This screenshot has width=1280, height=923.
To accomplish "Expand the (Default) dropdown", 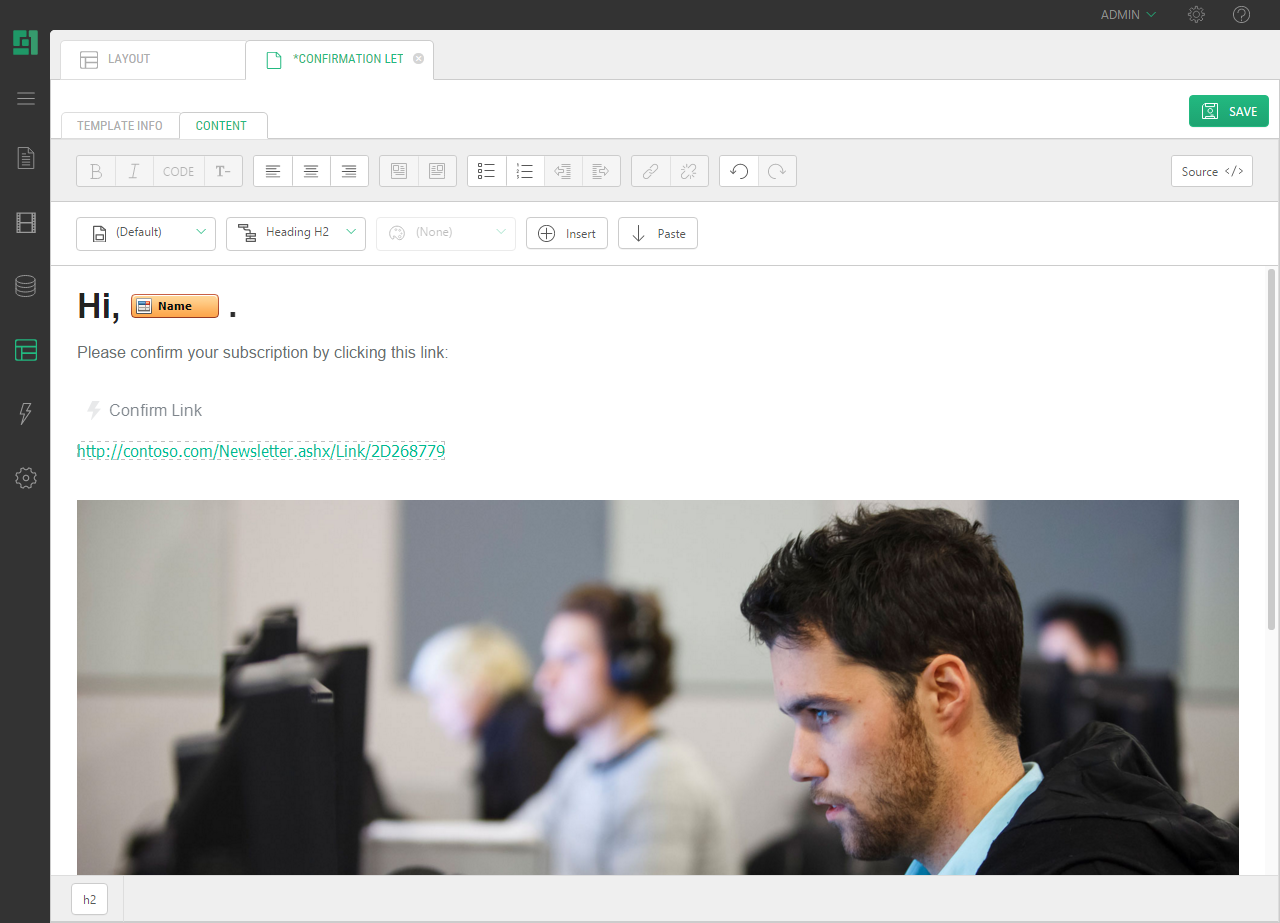I will [146, 233].
